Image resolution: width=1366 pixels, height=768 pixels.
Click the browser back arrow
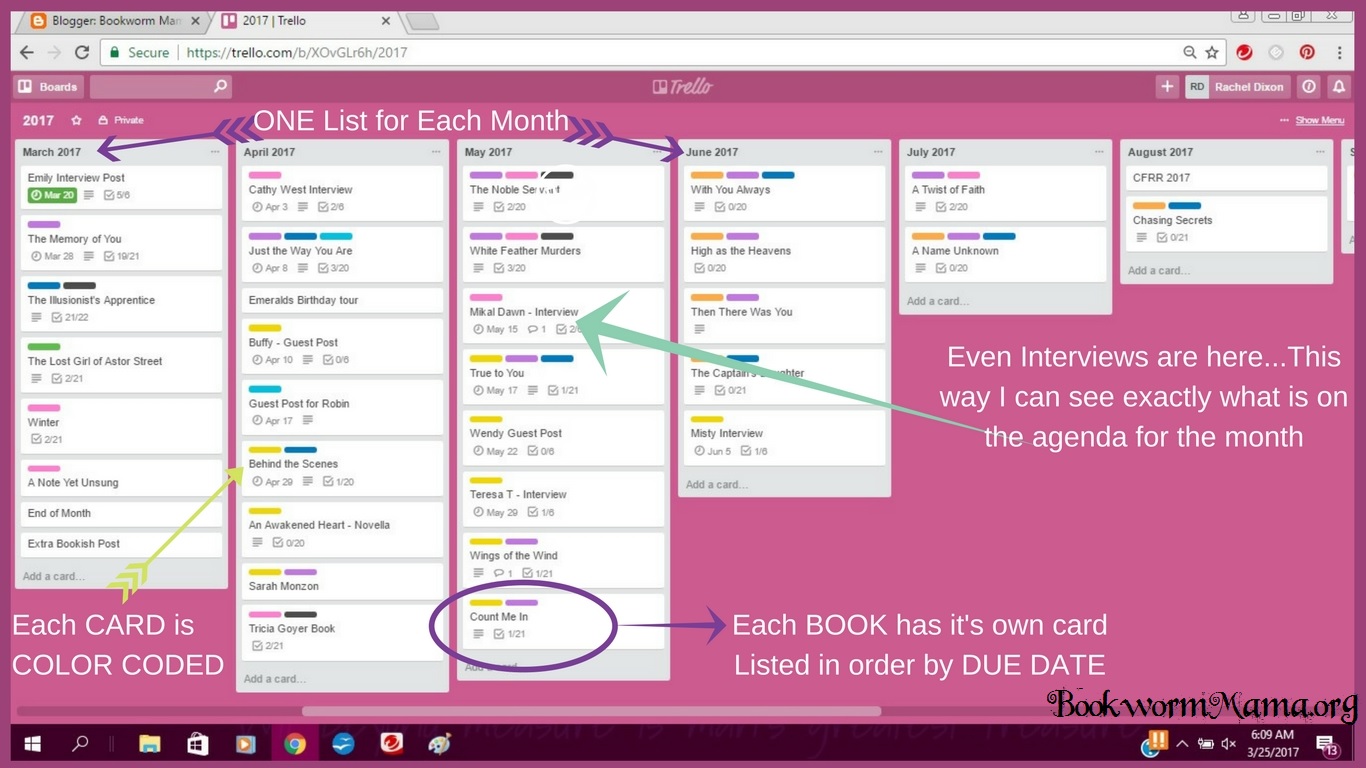point(27,53)
